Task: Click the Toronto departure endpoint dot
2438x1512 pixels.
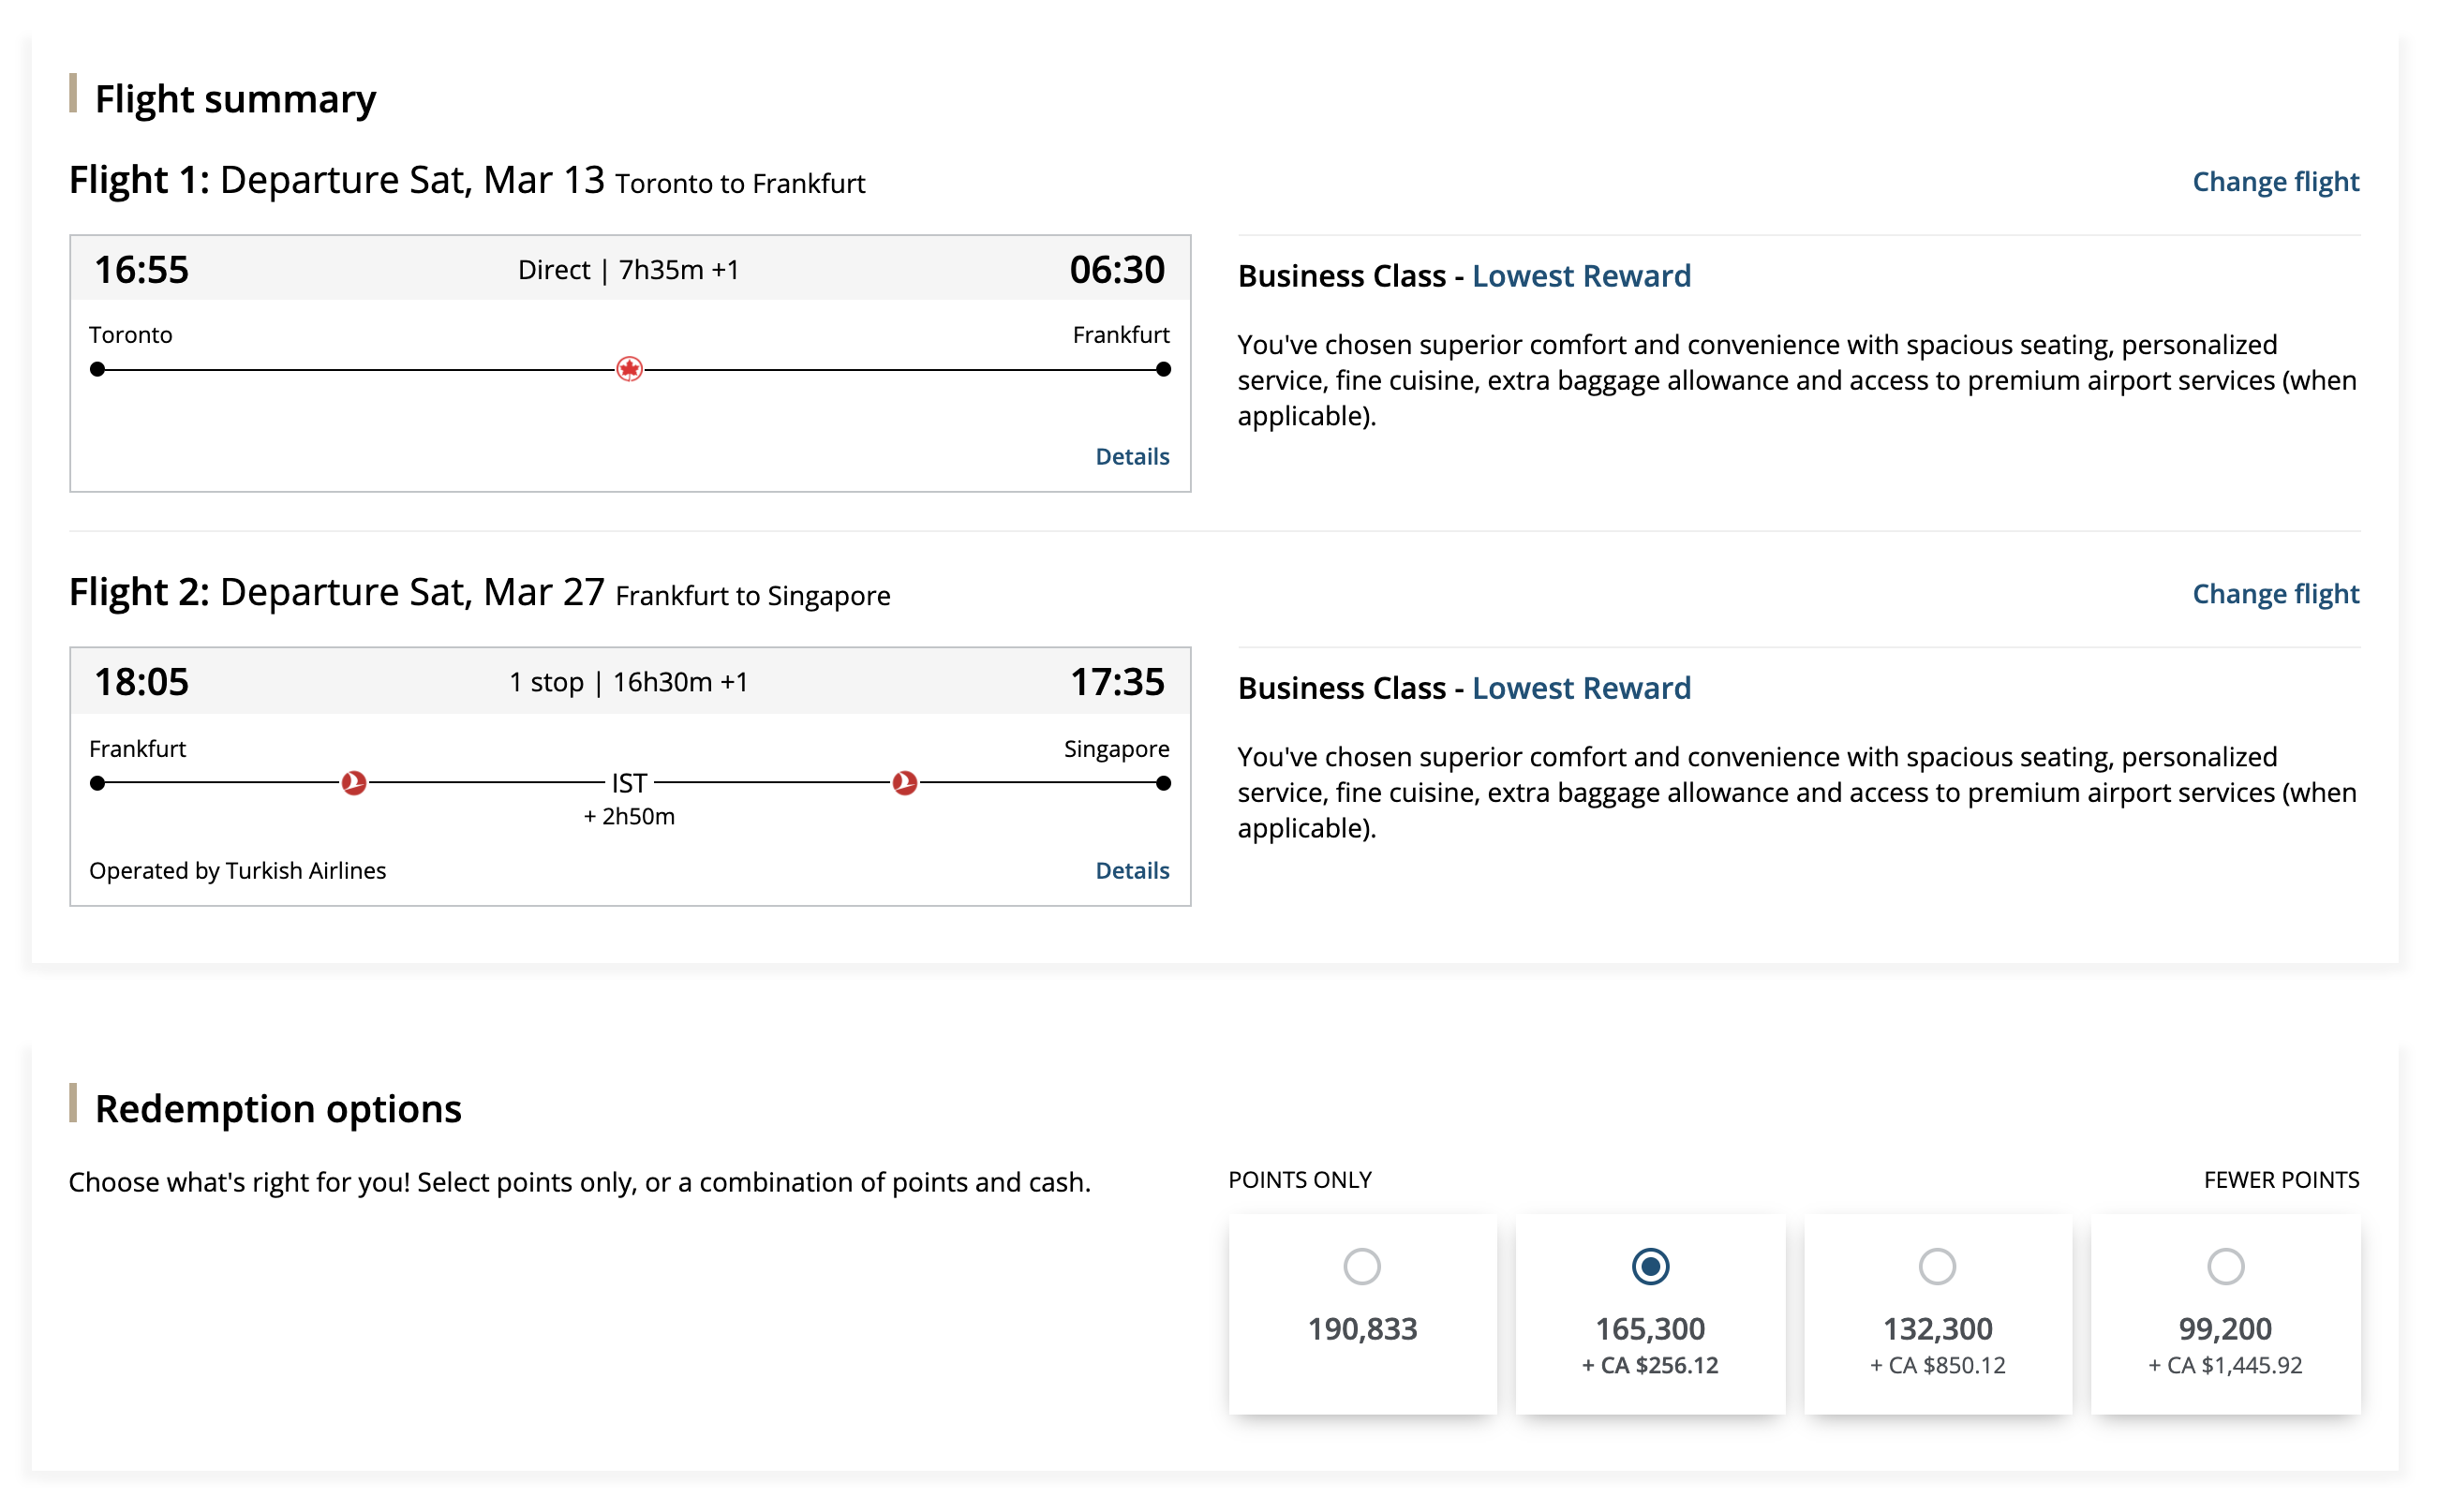Action: pos(97,369)
